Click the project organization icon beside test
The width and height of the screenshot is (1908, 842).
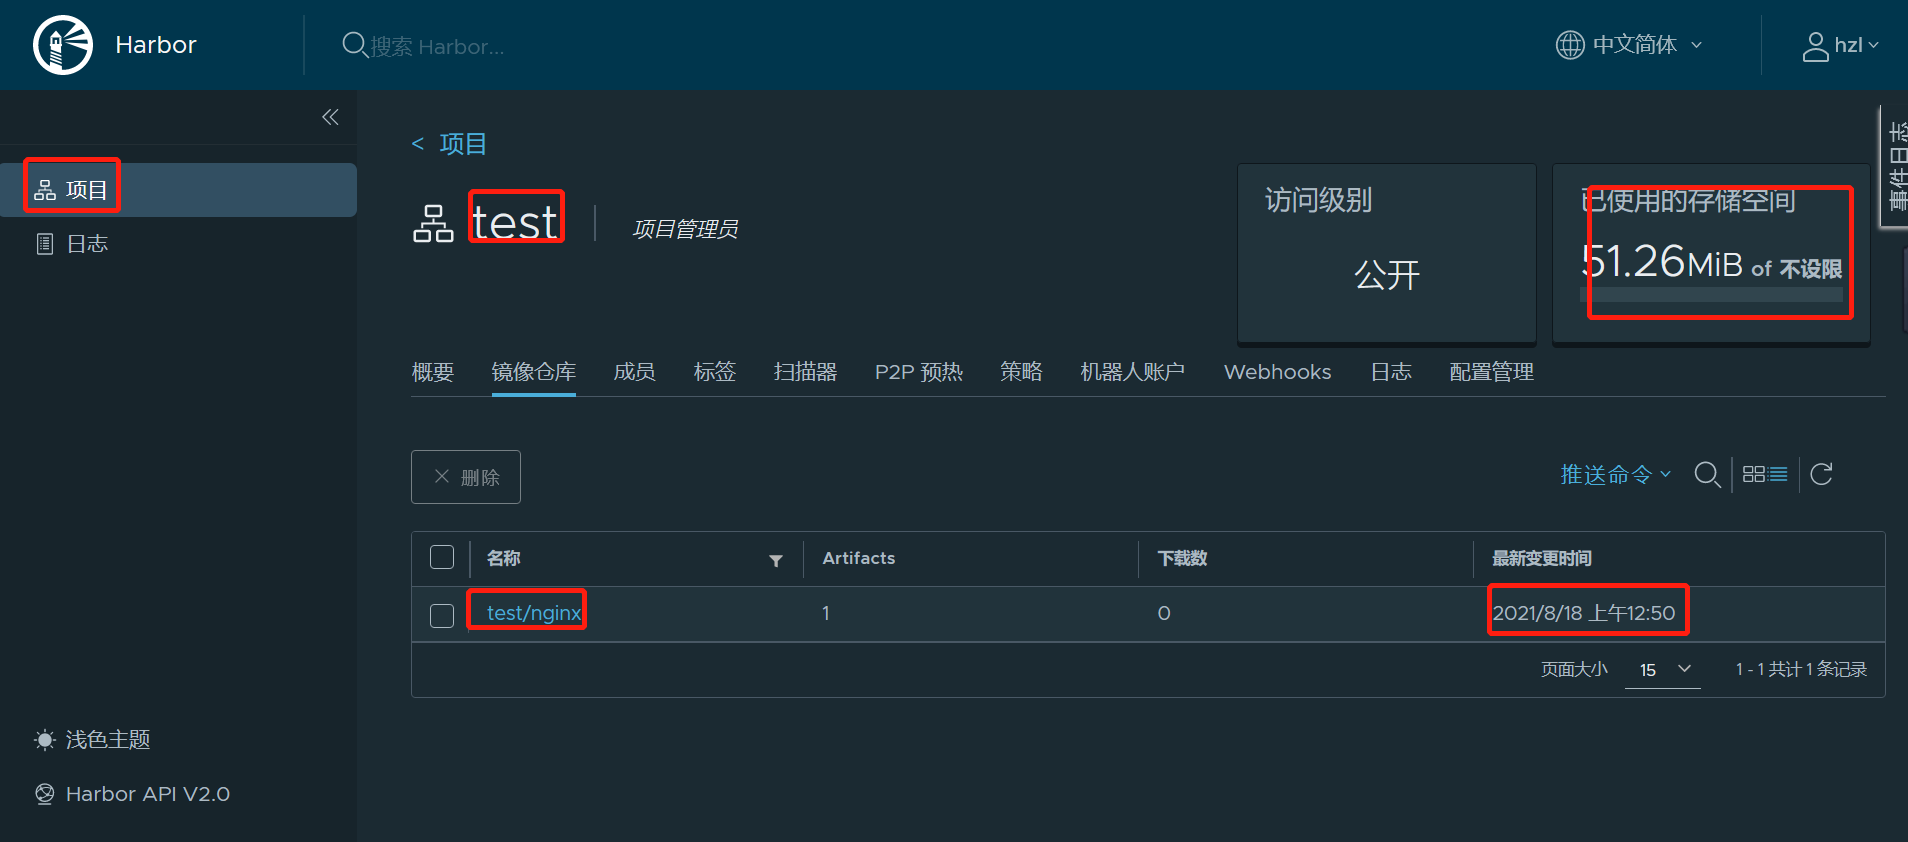(433, 223)
